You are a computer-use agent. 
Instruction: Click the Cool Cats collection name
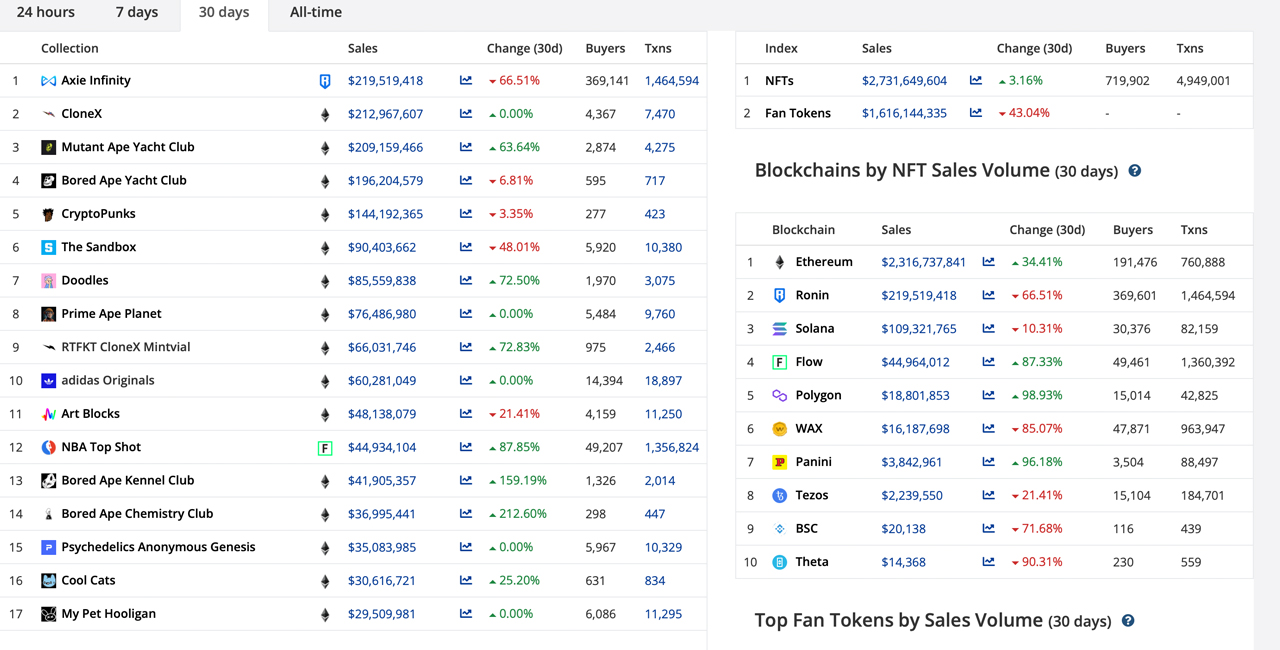tap(88, 580)
